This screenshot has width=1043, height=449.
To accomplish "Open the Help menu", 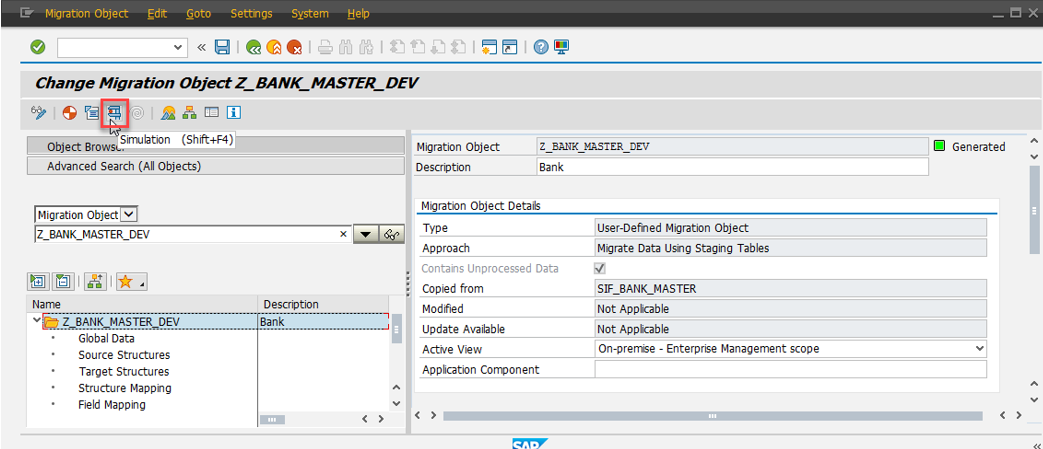I will (x=359, y=13).
